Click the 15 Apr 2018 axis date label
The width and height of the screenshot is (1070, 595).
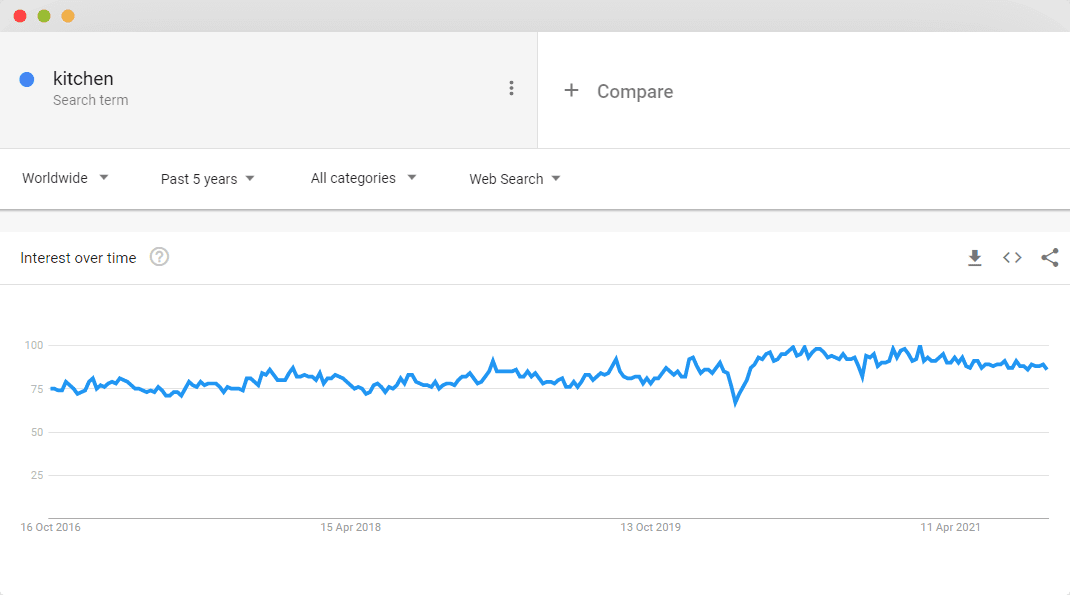351,527
